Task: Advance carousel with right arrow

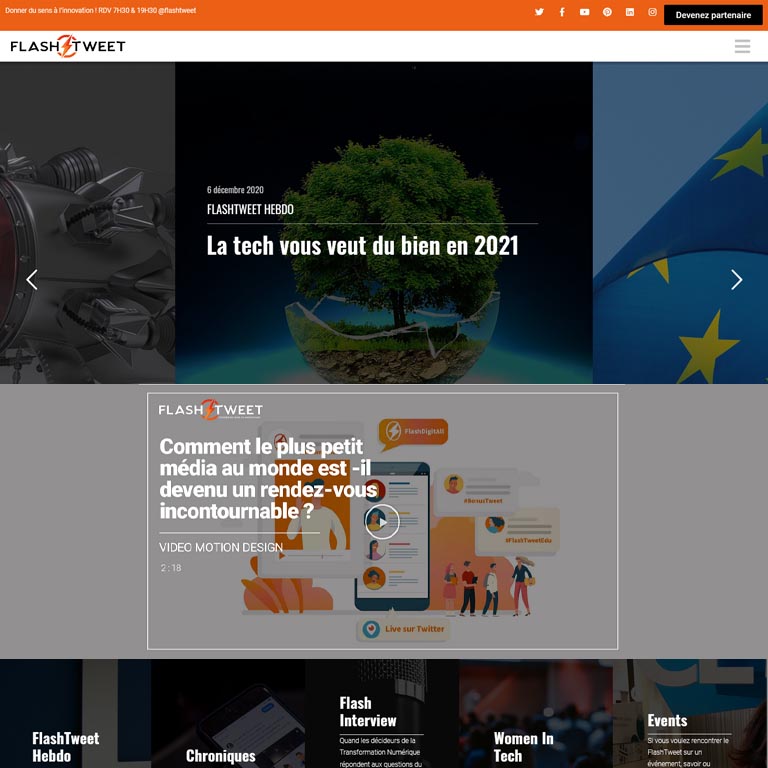Action: (736, 280)
